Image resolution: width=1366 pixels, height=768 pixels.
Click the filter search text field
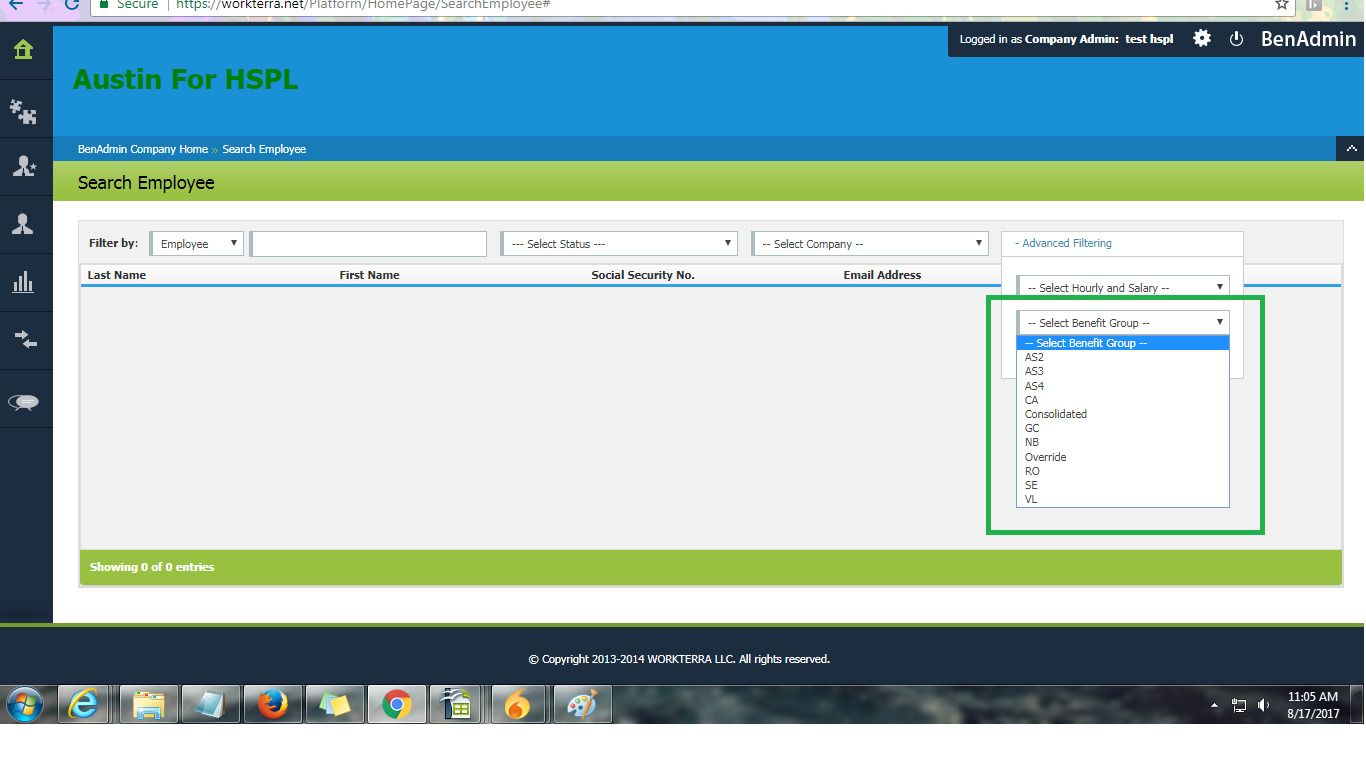pyautogui.click(x=369, y=244)
